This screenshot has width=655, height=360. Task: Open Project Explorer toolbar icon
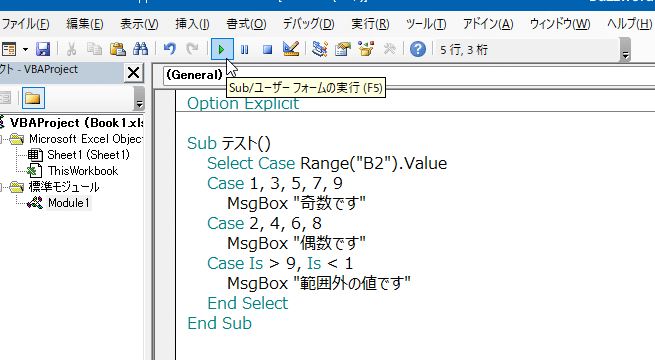click(x=320, y=49)
